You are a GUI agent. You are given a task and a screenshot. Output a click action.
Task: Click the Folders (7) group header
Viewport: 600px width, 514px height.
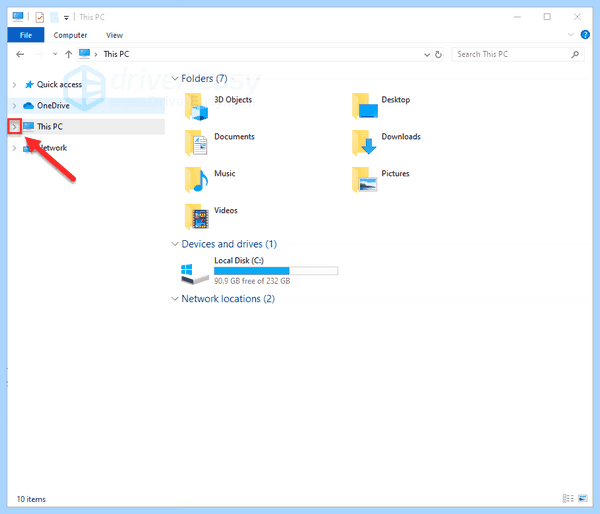(x=204, y=78)
